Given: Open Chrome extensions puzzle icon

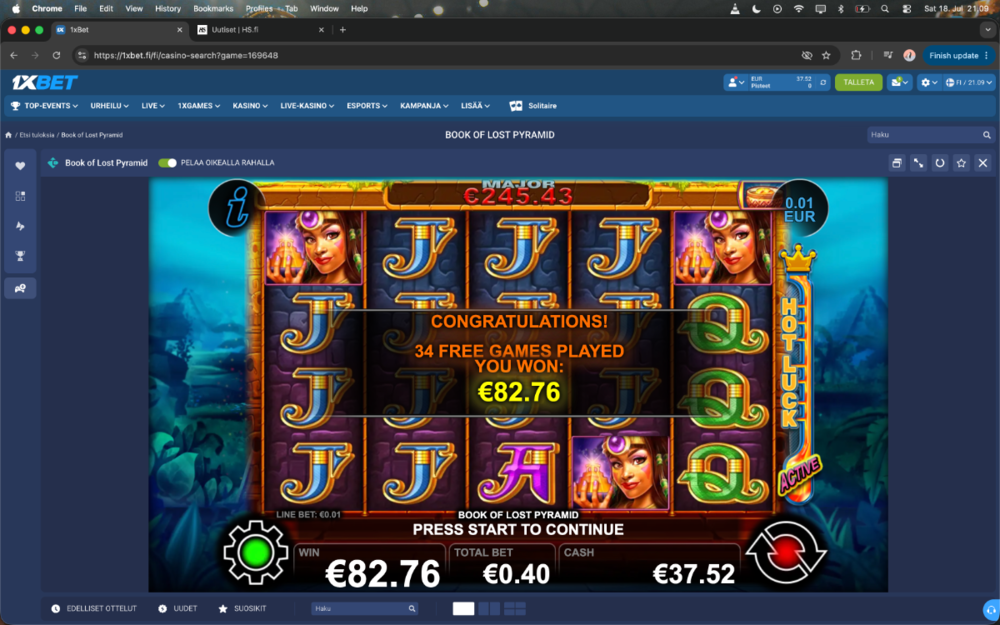Looking at the screenshot, I should (x=857, y=55).
